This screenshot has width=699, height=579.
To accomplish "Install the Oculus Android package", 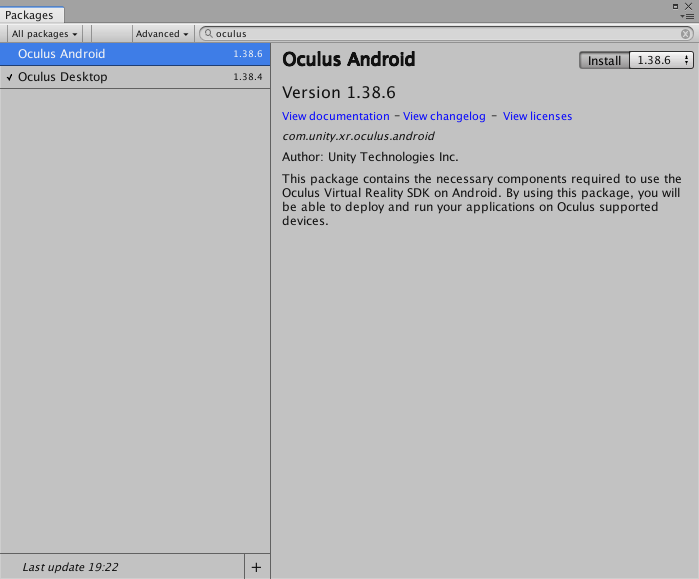I will [x=604, y=60].
